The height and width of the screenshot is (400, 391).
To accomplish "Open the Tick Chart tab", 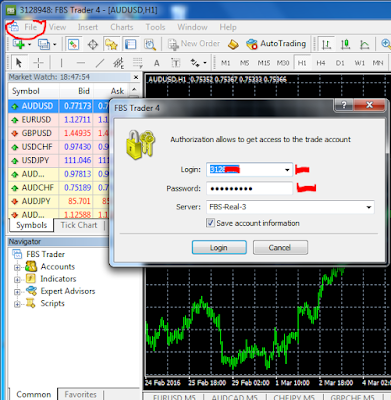I will click(x=79, y=225).
